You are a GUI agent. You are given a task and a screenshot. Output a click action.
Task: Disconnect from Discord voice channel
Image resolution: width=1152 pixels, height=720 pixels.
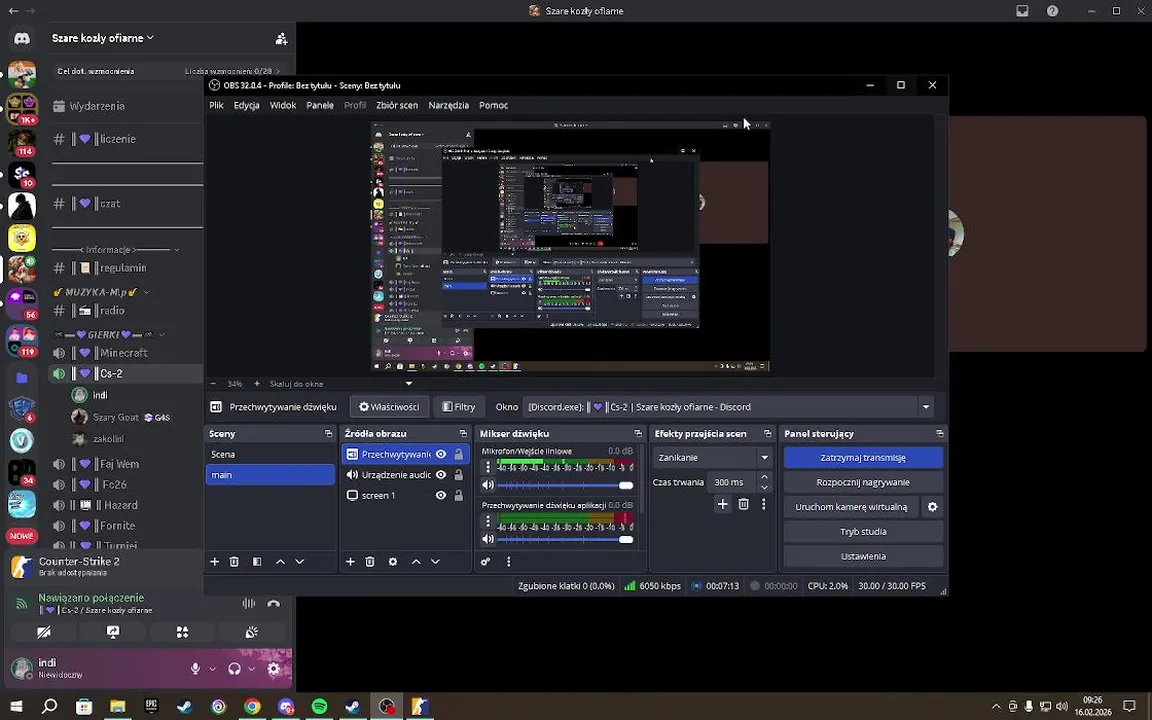click(x=273, y=603)
